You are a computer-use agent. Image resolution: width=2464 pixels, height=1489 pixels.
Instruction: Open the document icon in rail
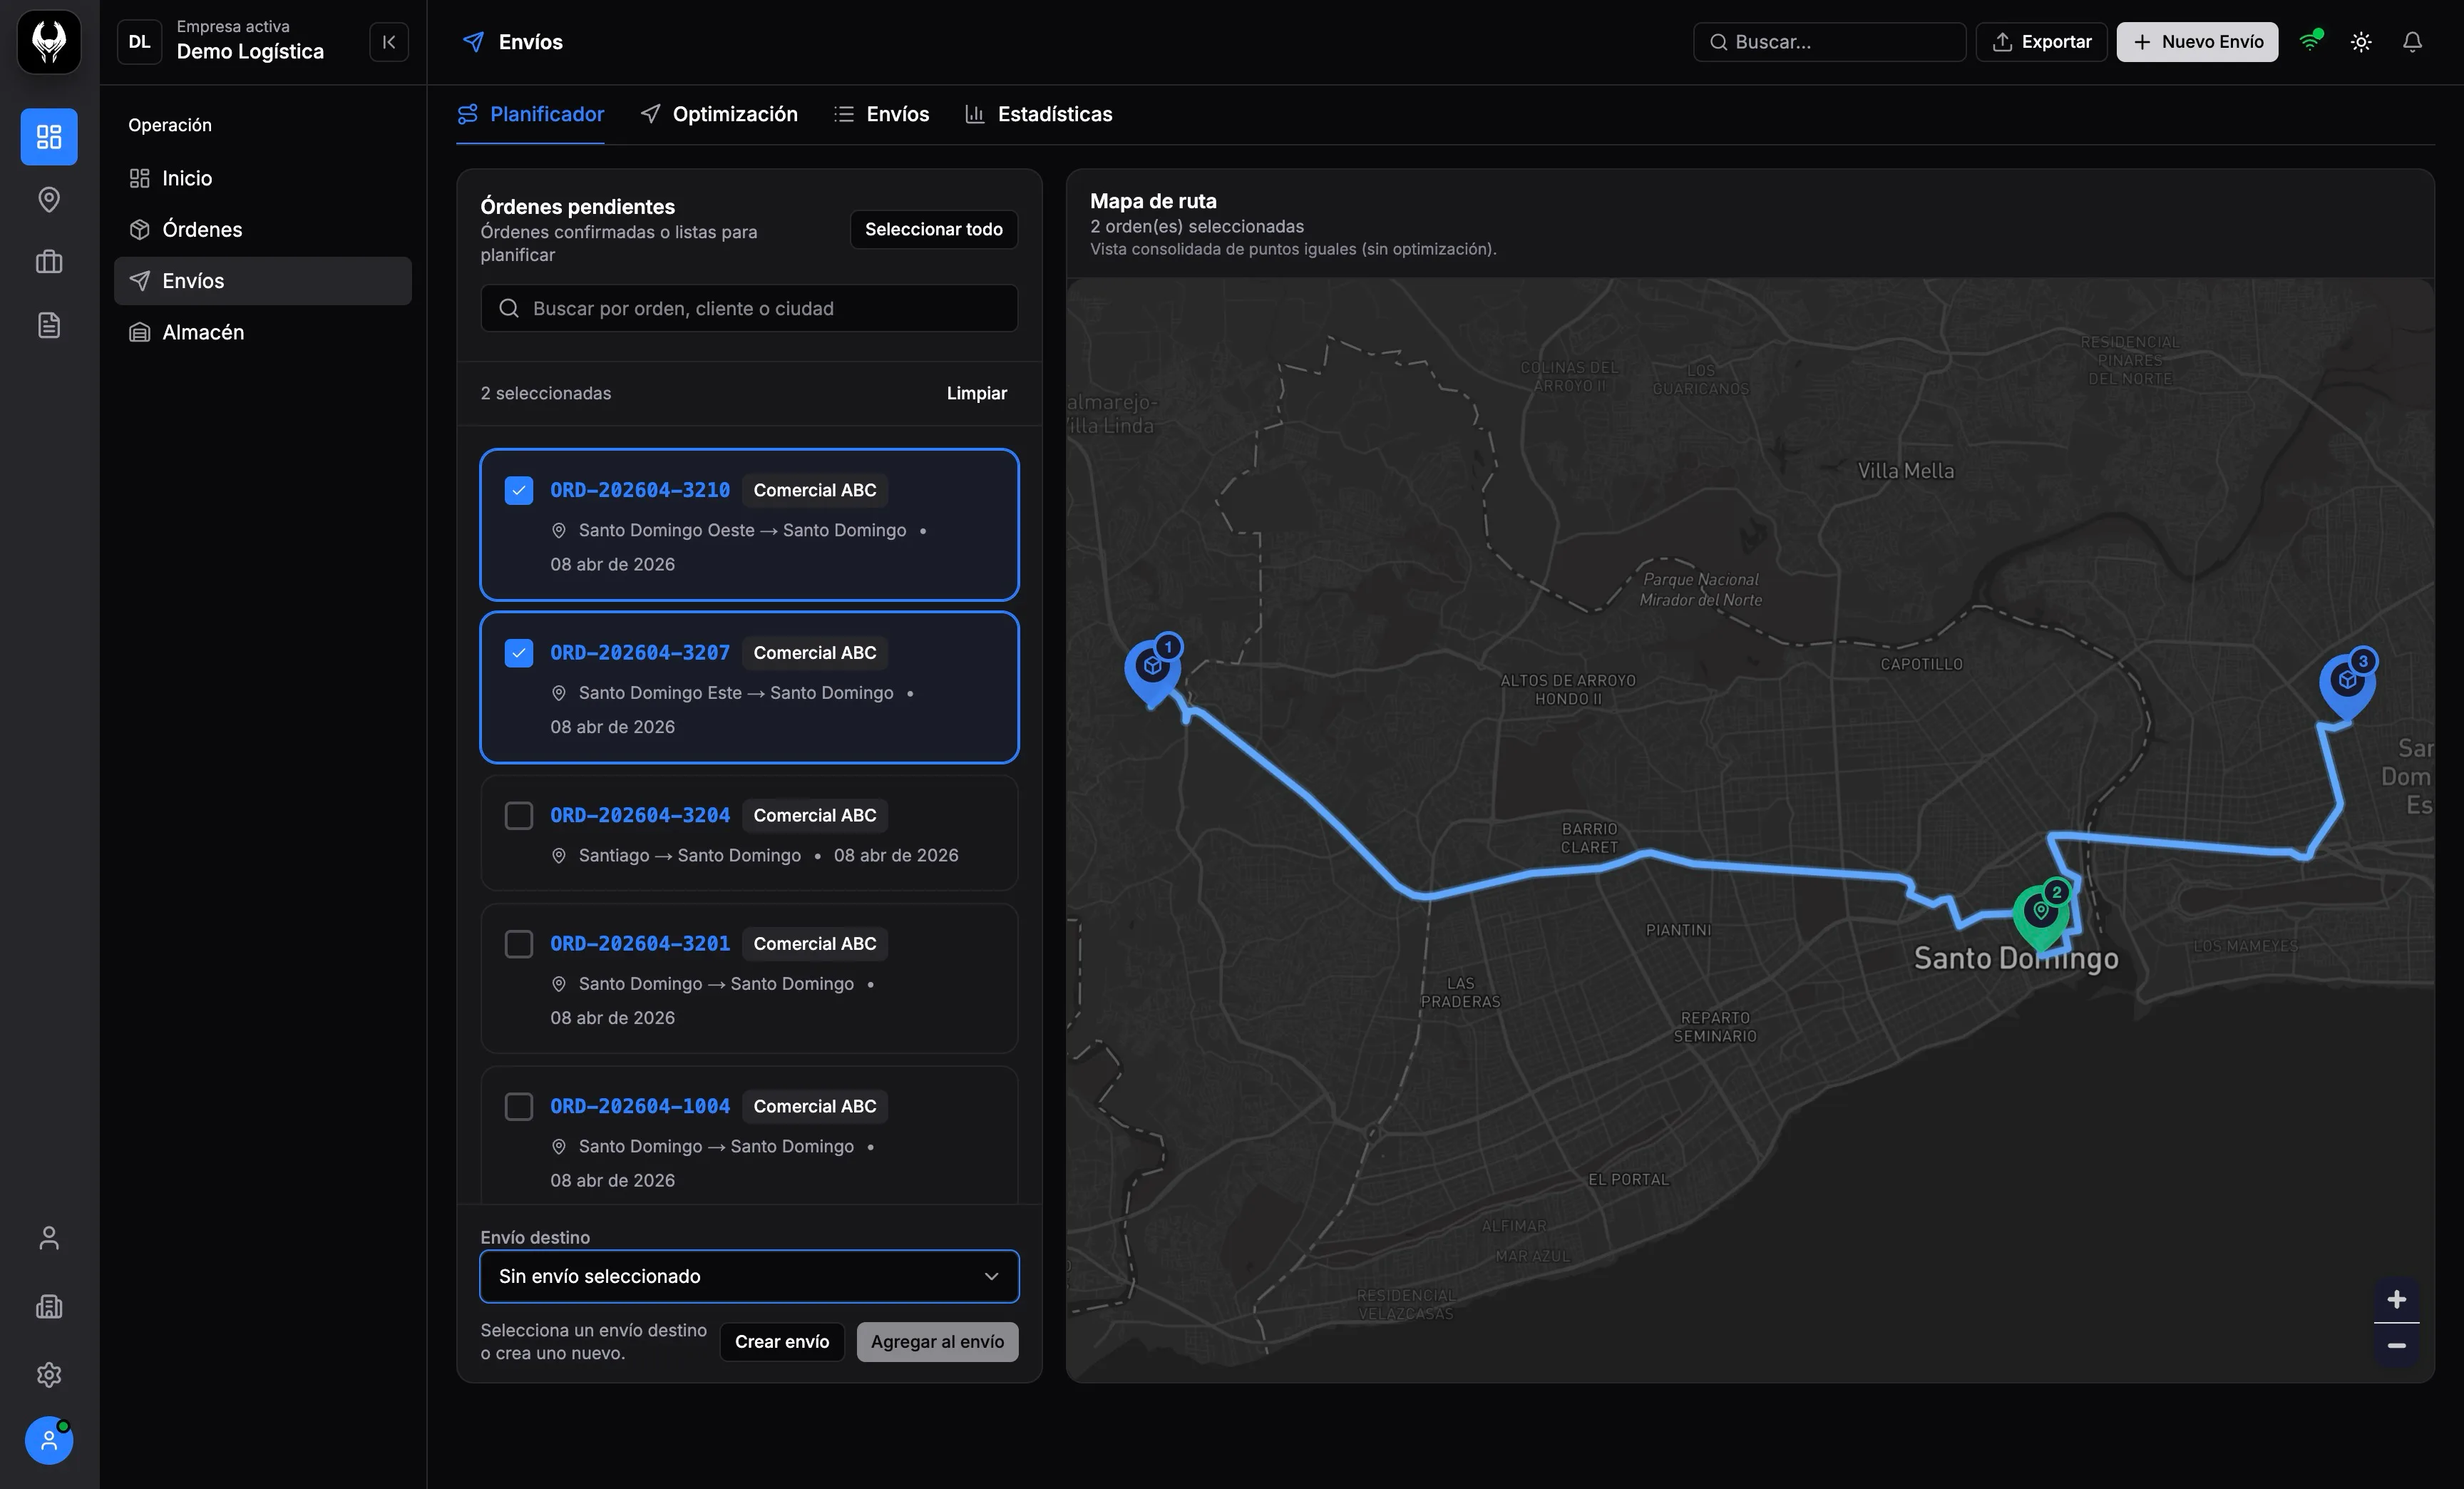point(49,325)
